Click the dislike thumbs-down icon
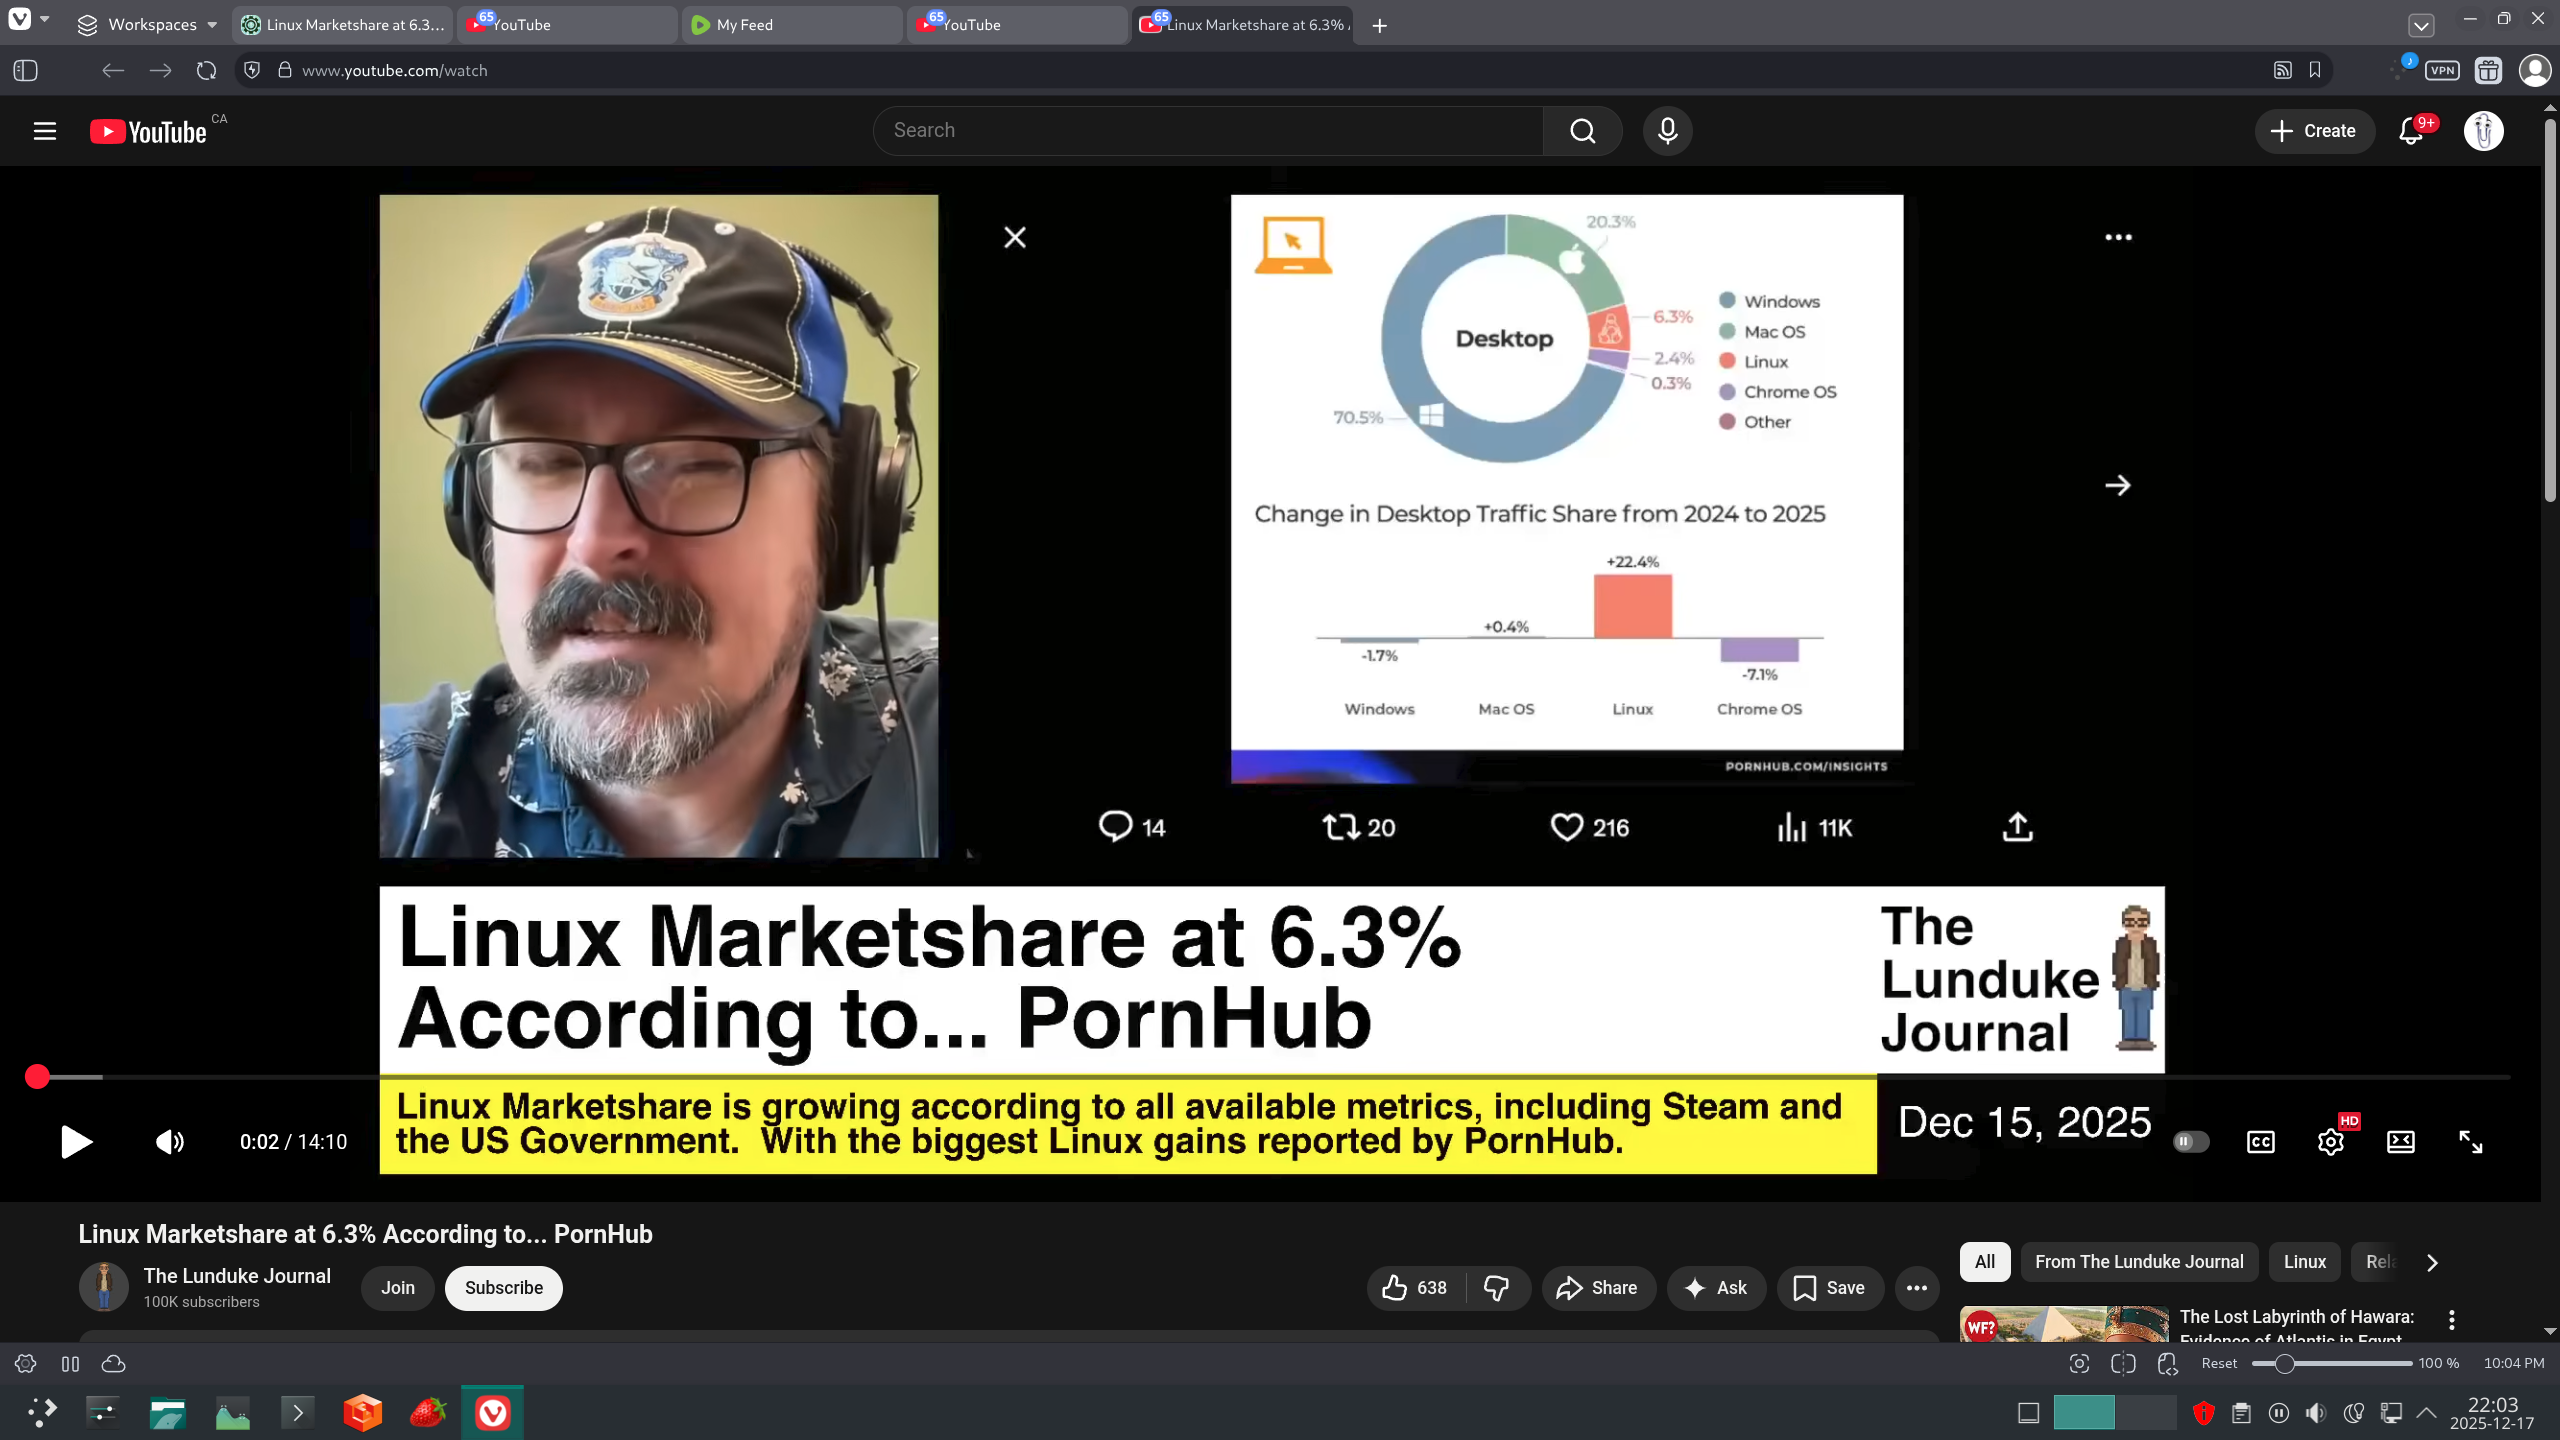This screenshot has height=1440, width=2560. point(1496,1288)
